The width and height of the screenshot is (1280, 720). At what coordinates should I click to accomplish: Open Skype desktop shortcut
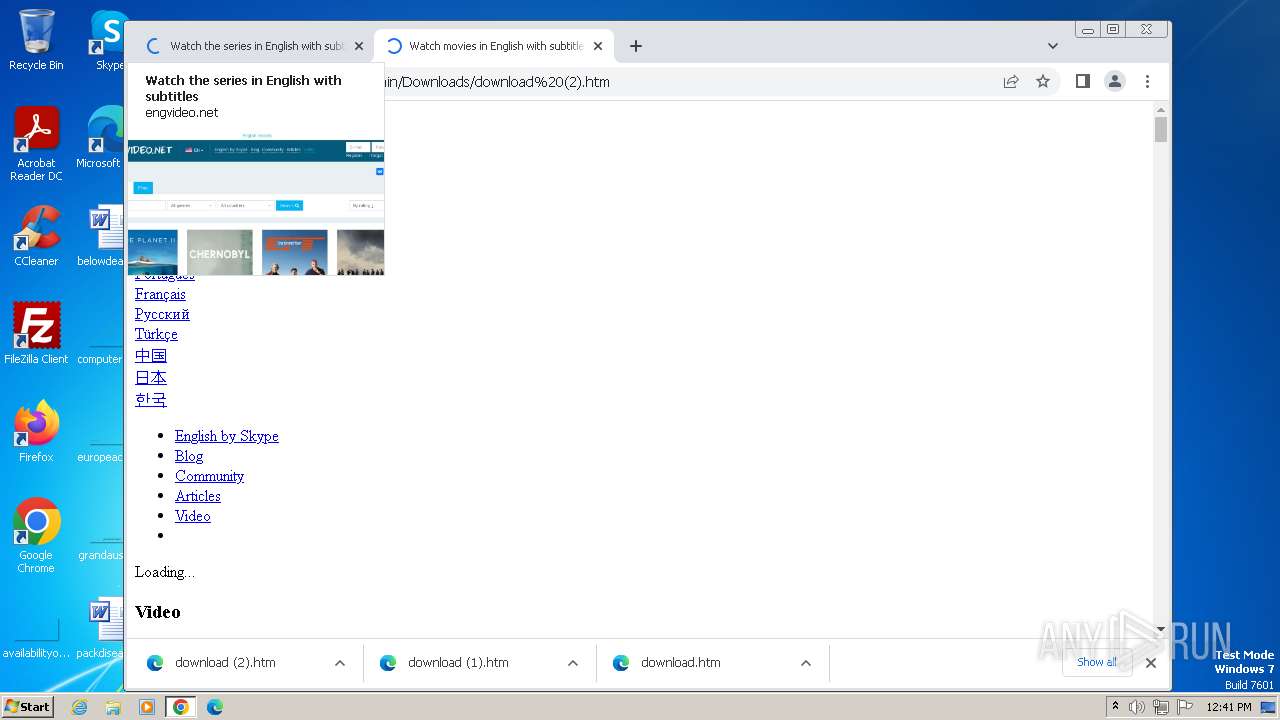[108, 40]
